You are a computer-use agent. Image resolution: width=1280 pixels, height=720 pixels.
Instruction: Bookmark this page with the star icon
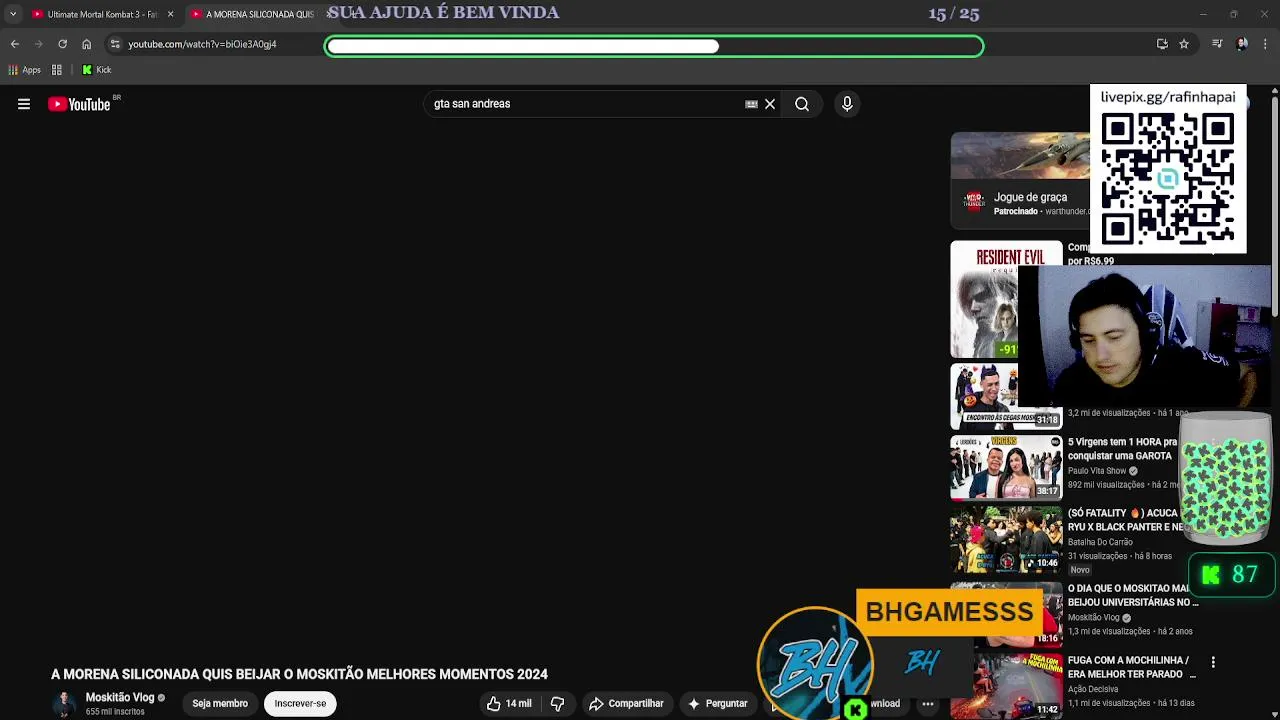pyautogui.click(x=1184, y=44)
